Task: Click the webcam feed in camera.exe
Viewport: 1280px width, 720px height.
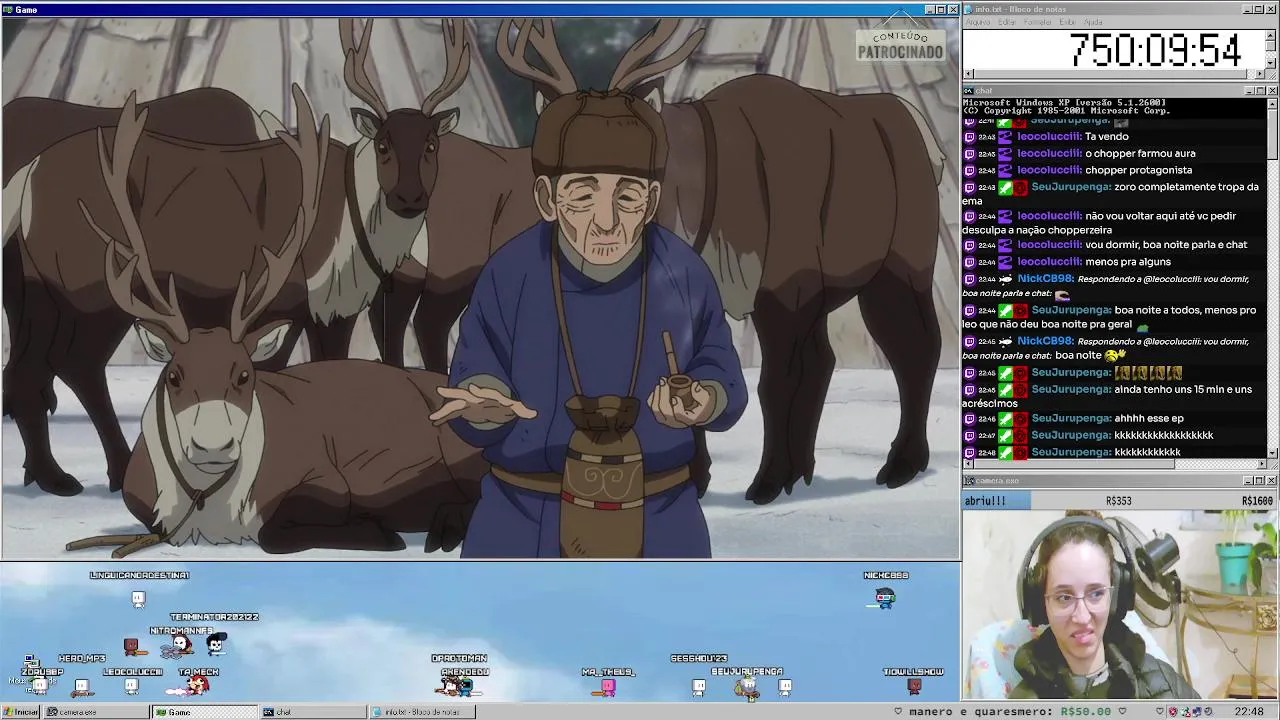Action: pos(1120,605)
